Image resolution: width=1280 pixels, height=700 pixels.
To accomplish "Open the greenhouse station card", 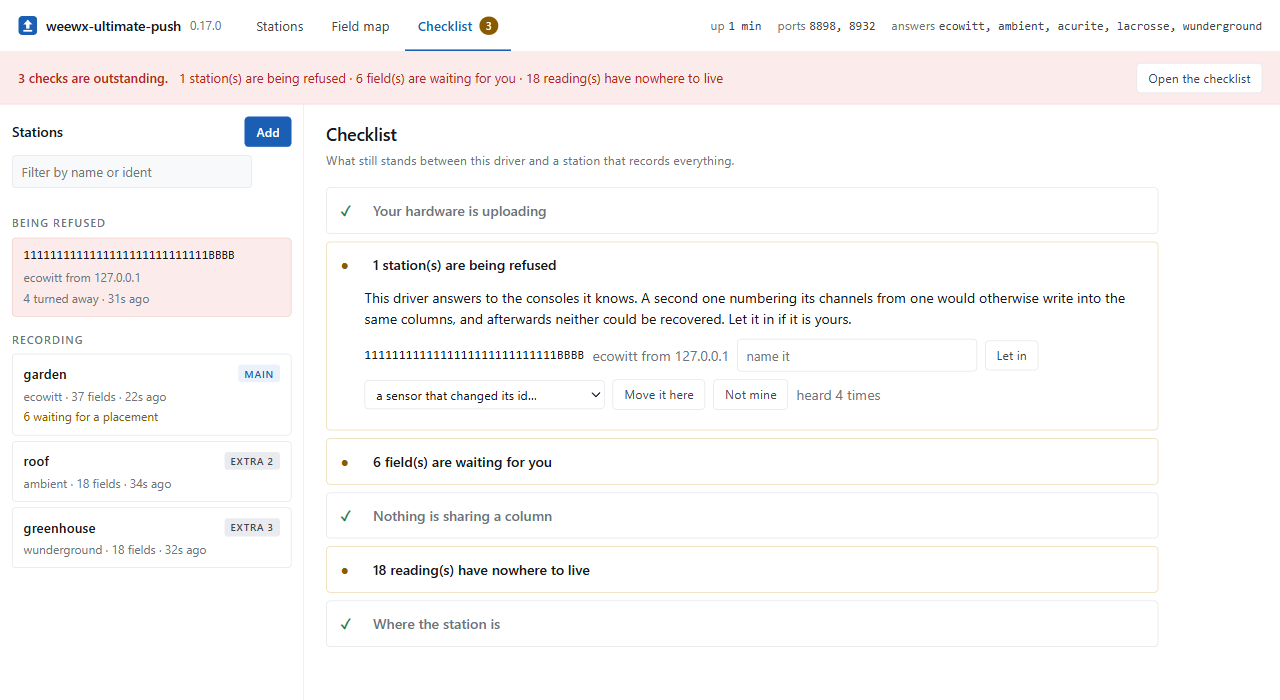I will pyautogui.click(x=152, y=538).
